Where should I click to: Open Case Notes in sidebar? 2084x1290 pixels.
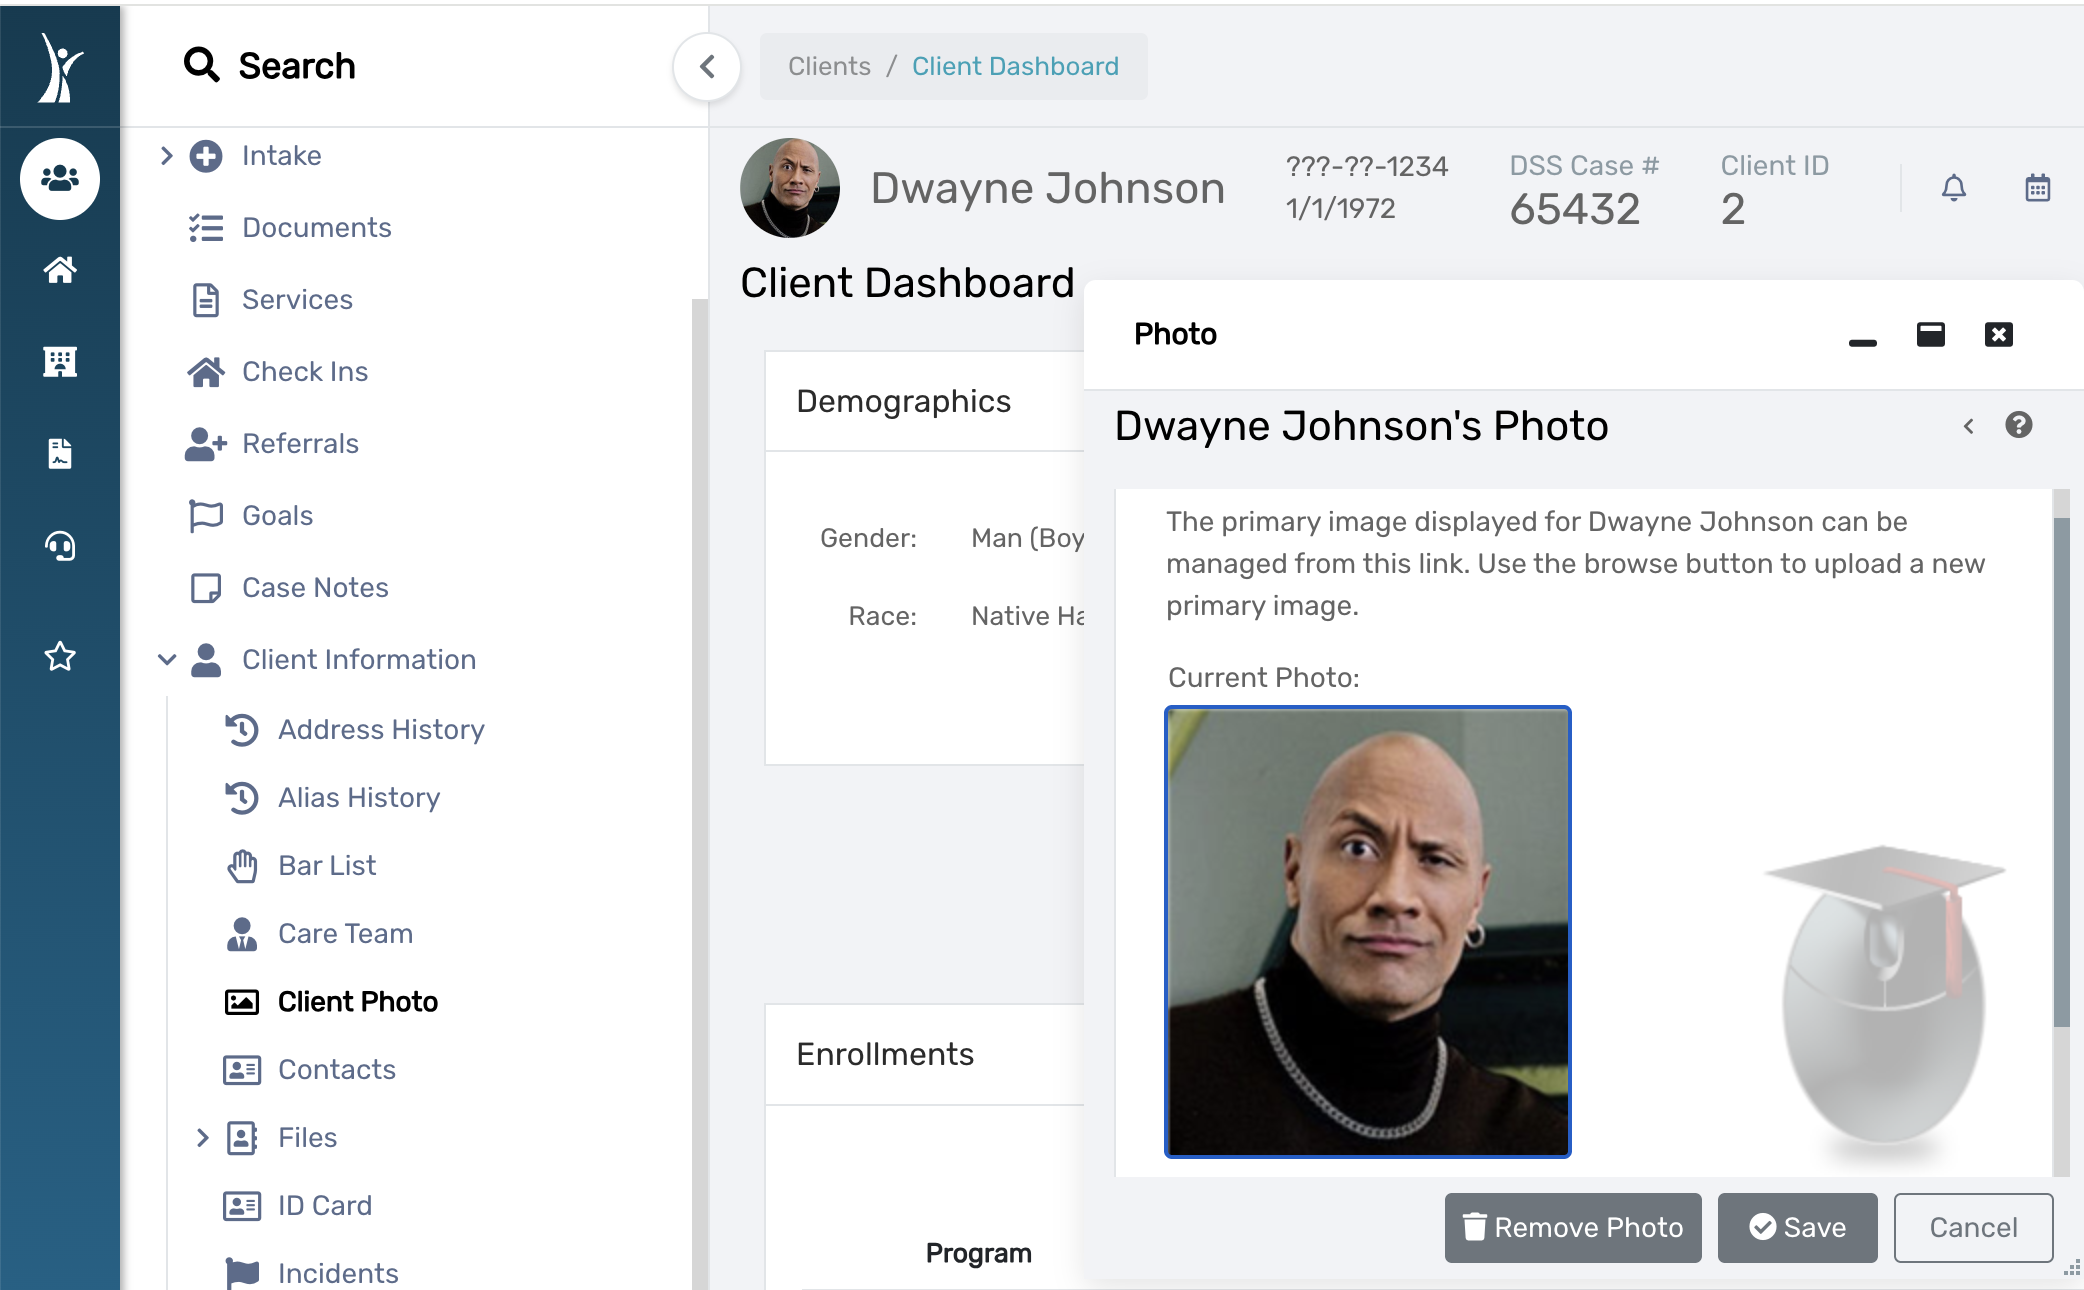[314, 588]
